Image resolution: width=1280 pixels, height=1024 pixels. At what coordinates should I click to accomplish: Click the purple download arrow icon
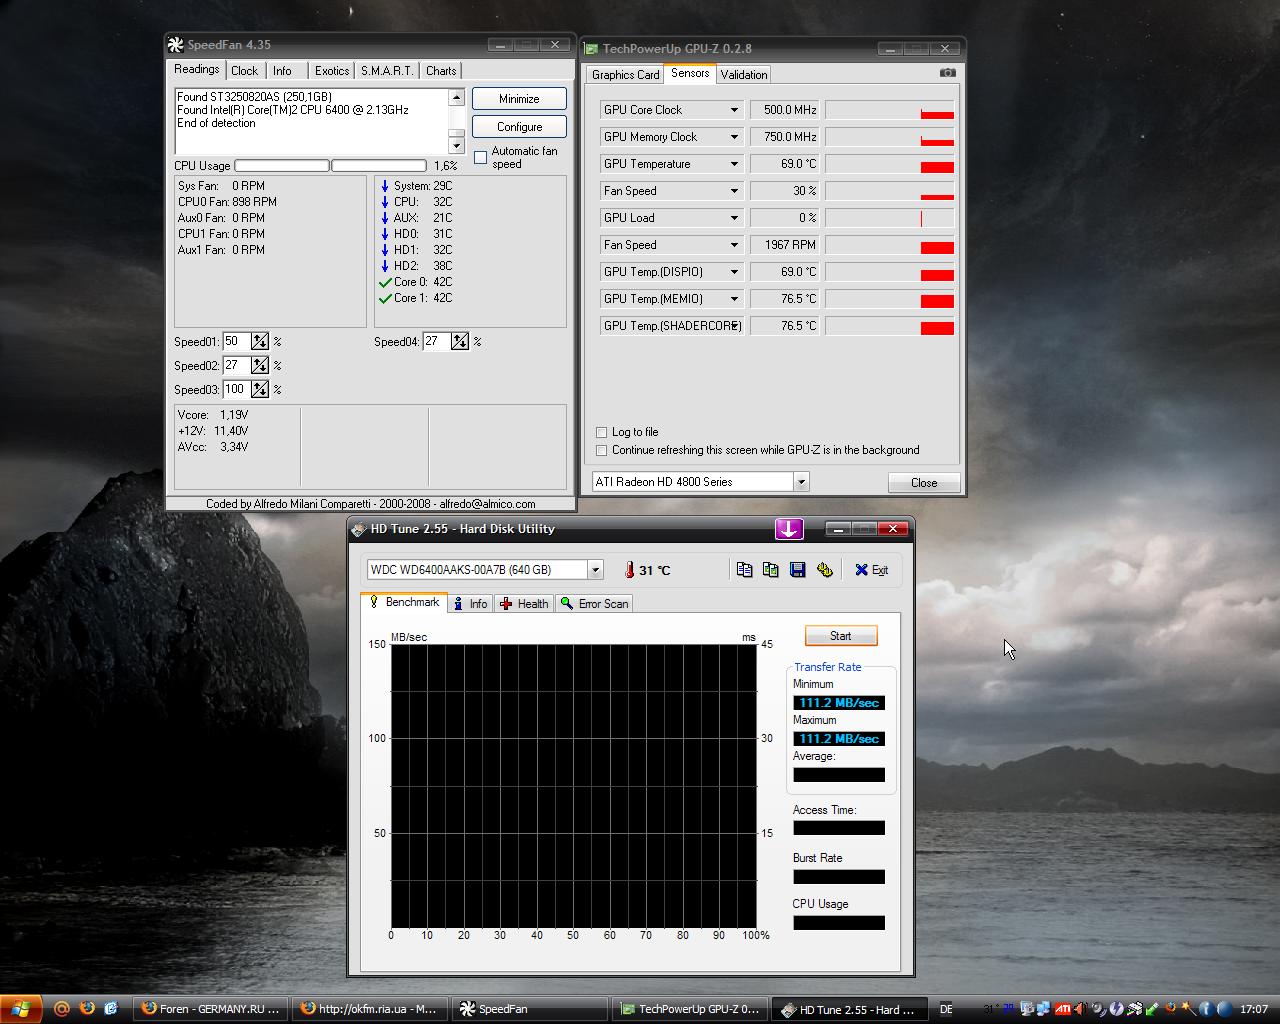789,529
